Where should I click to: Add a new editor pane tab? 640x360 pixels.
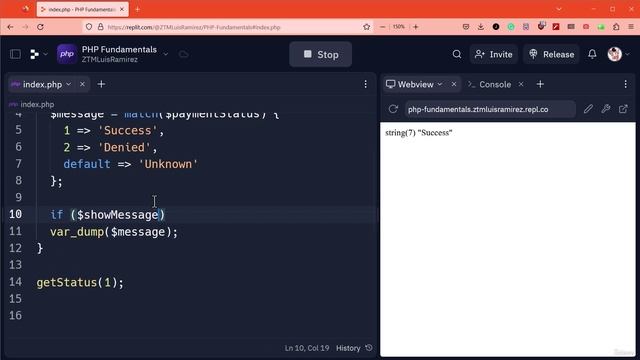coord(101,84)
